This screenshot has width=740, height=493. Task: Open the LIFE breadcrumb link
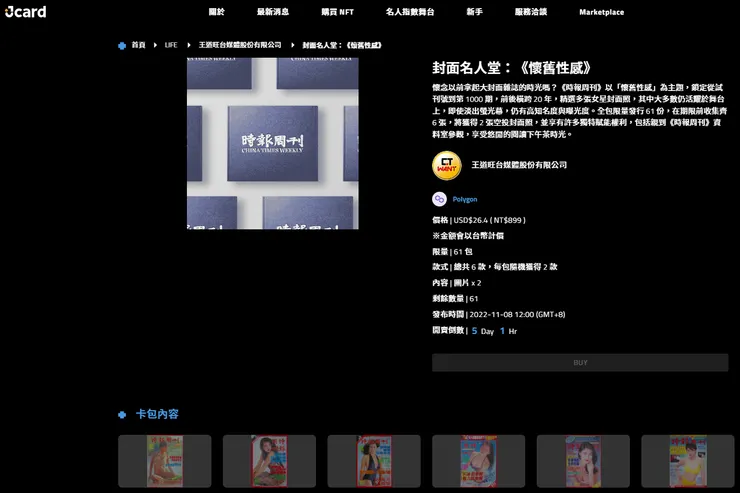[171, 45]
